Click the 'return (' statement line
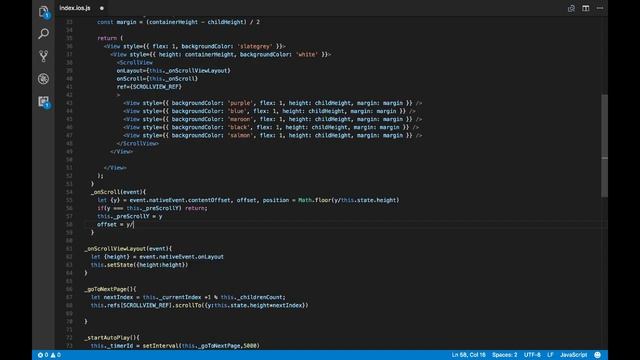Viewport: 640px width, 360px height. [x=110, y=38]
